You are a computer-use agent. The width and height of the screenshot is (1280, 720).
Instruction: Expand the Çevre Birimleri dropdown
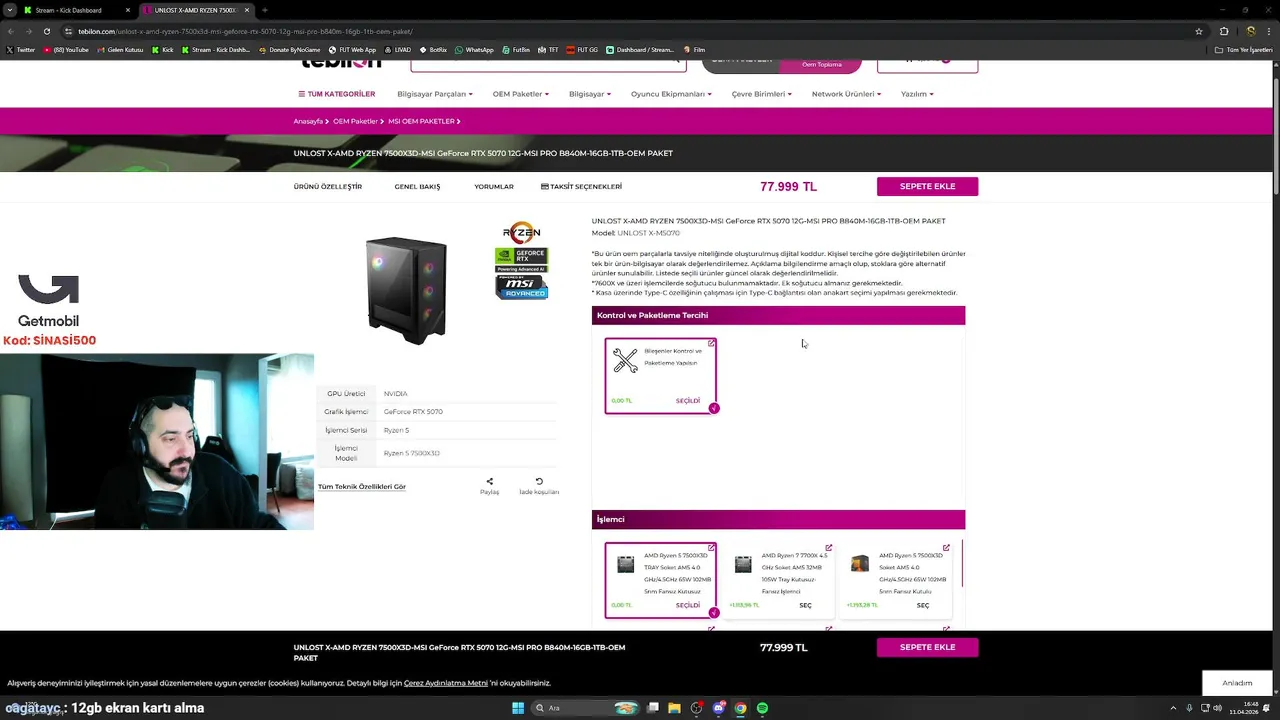pyautogui.click(x=761, y=94)
